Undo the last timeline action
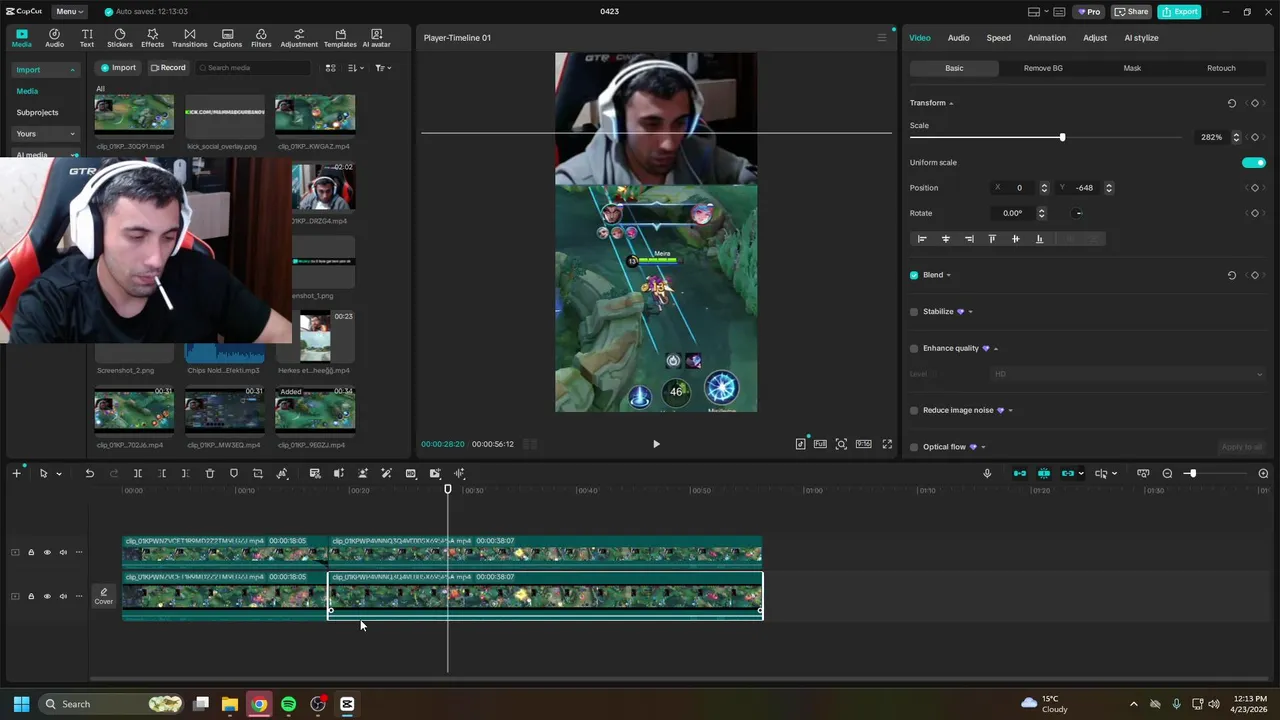 coord(89,473)
